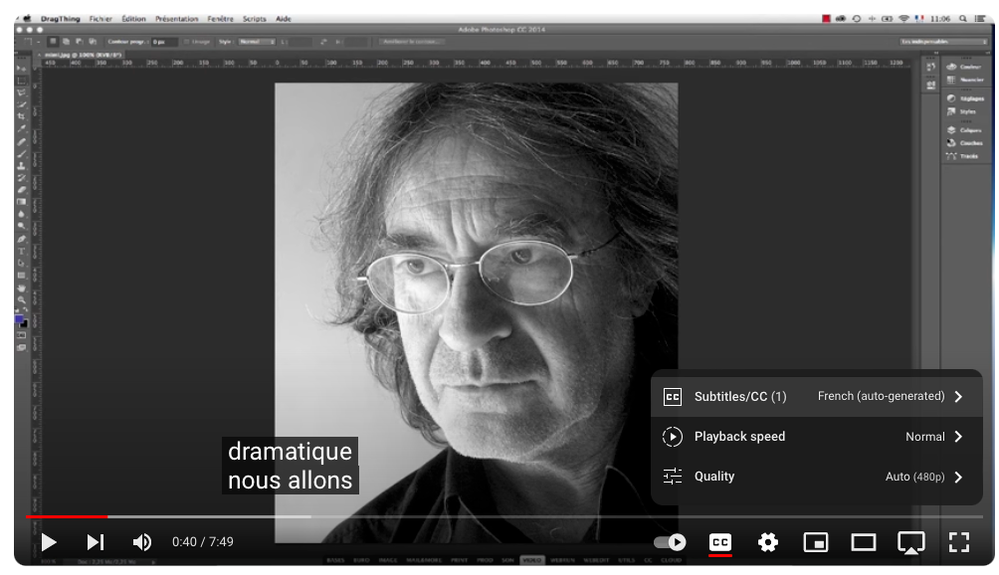Screen dimensions: 999x575
Task: Enter fullscreen mode
Action: click(x=959, y=542)
